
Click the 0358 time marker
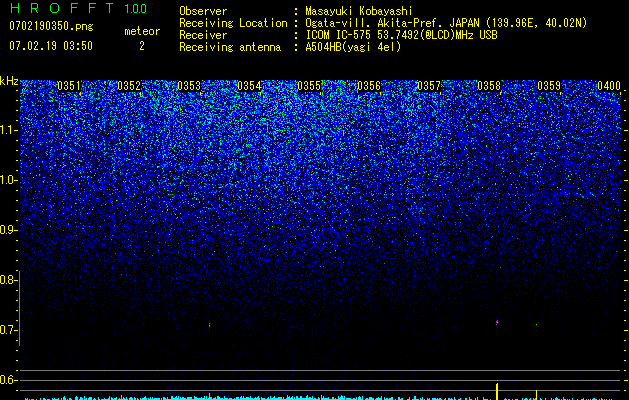[x=489, y=86]
